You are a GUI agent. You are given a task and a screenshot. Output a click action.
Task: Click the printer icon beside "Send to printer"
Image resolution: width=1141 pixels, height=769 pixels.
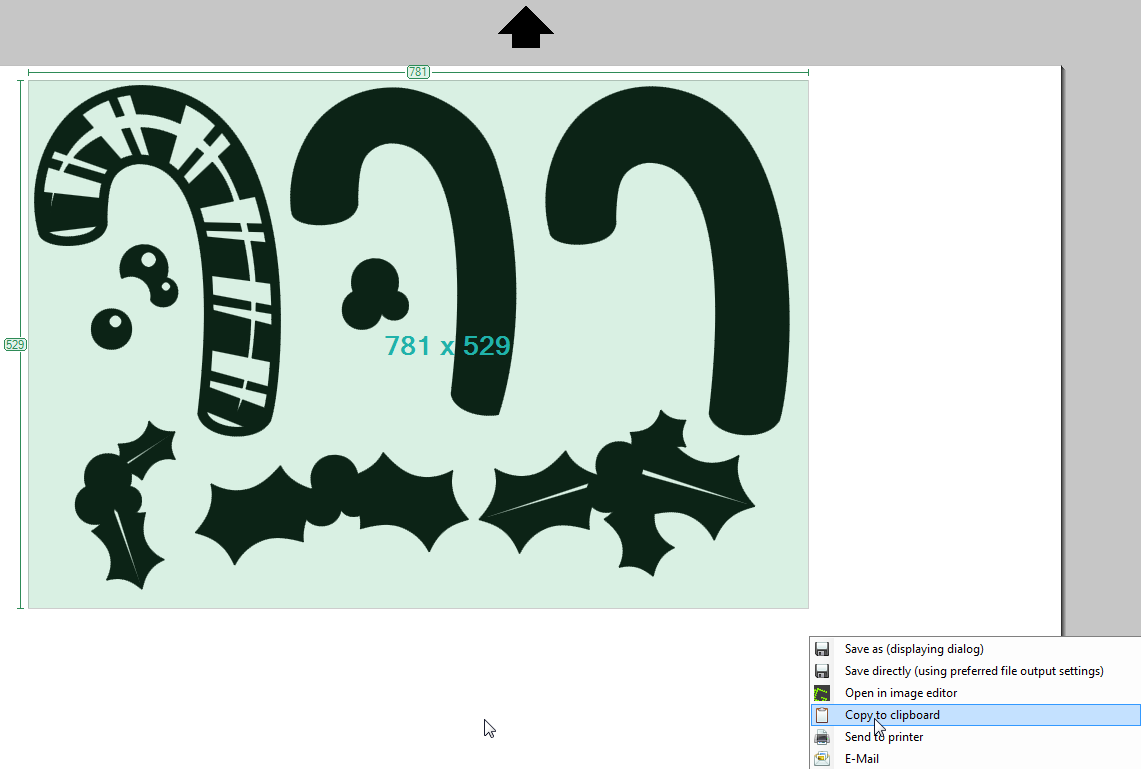[822, 736]
